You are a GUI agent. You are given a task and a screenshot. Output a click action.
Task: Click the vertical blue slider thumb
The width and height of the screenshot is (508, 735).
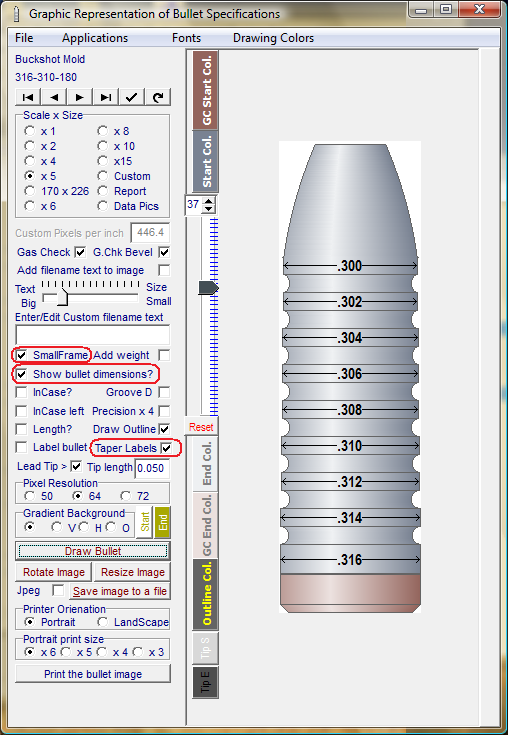tap(208, 287)
